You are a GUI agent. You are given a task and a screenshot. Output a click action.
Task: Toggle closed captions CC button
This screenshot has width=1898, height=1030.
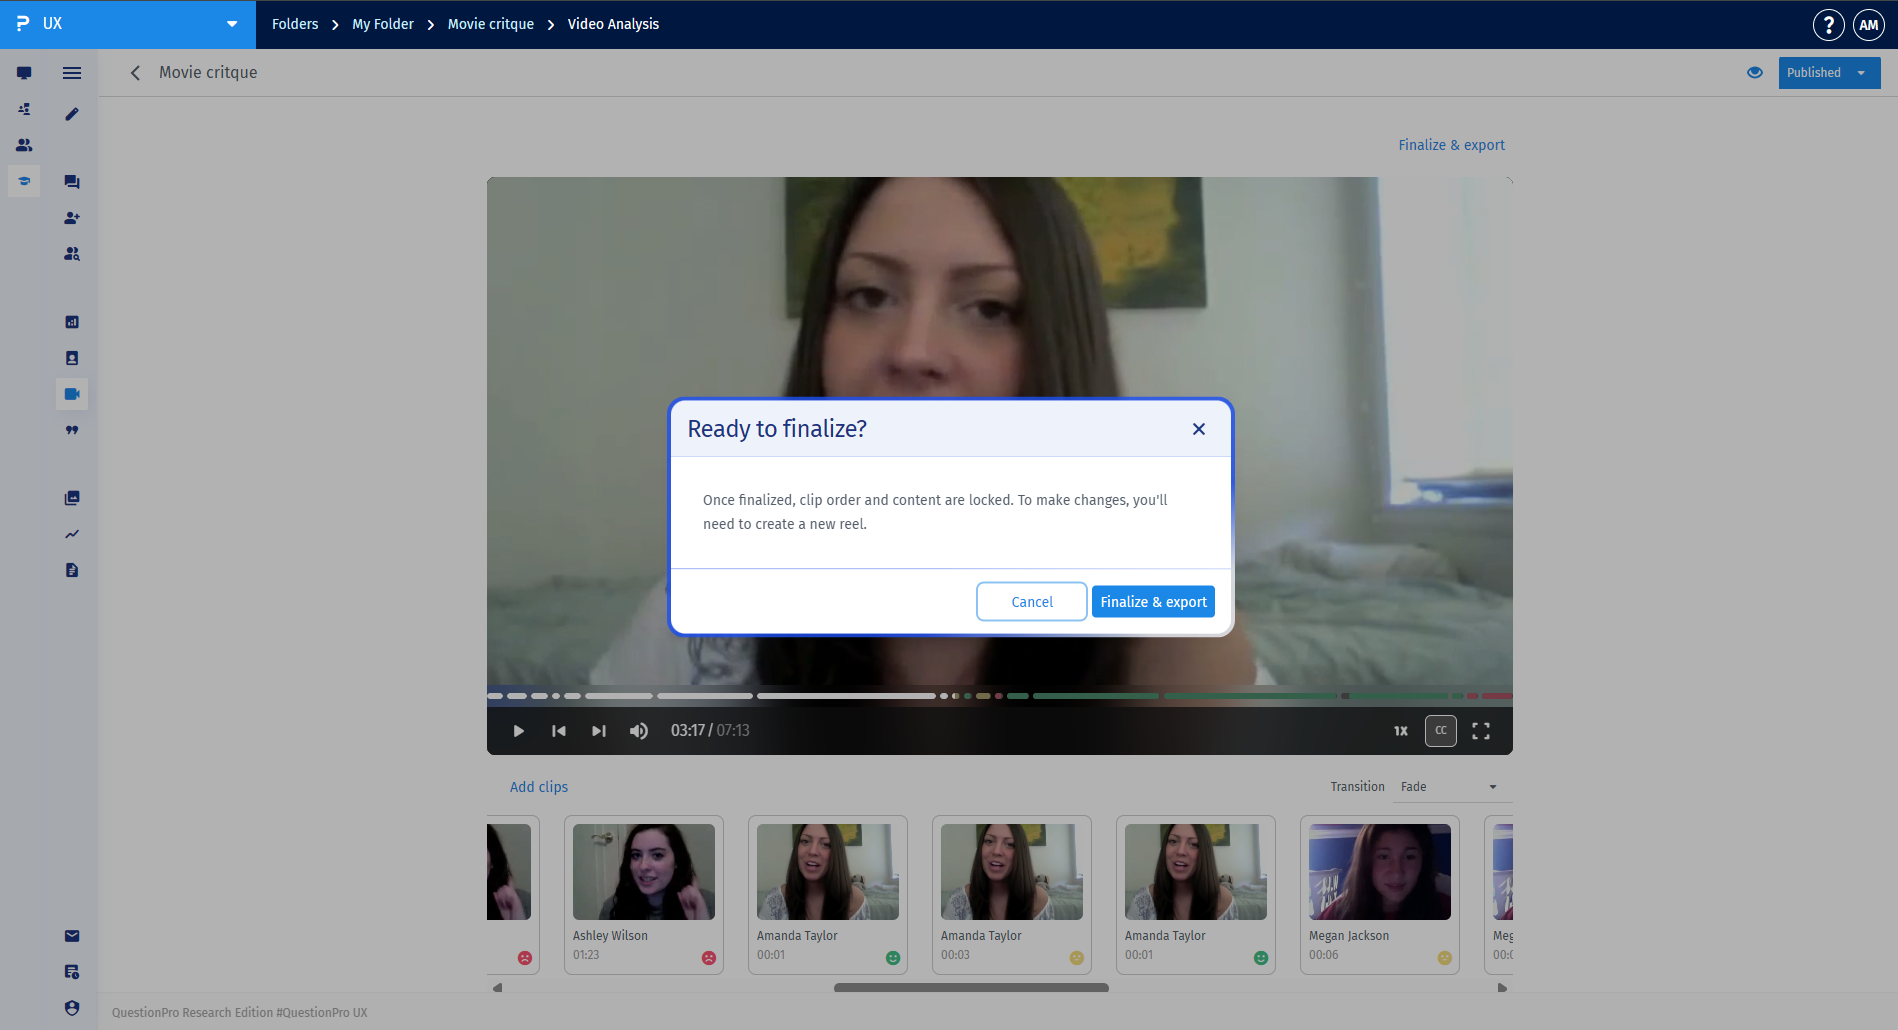pos(1441,731)
